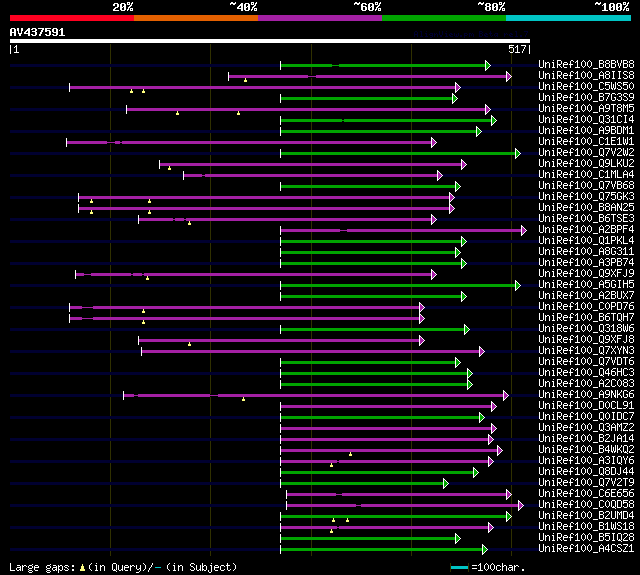Select the UniRef100_B7G3S9 hit name
The image size is (640, 575).
(586, 98)
